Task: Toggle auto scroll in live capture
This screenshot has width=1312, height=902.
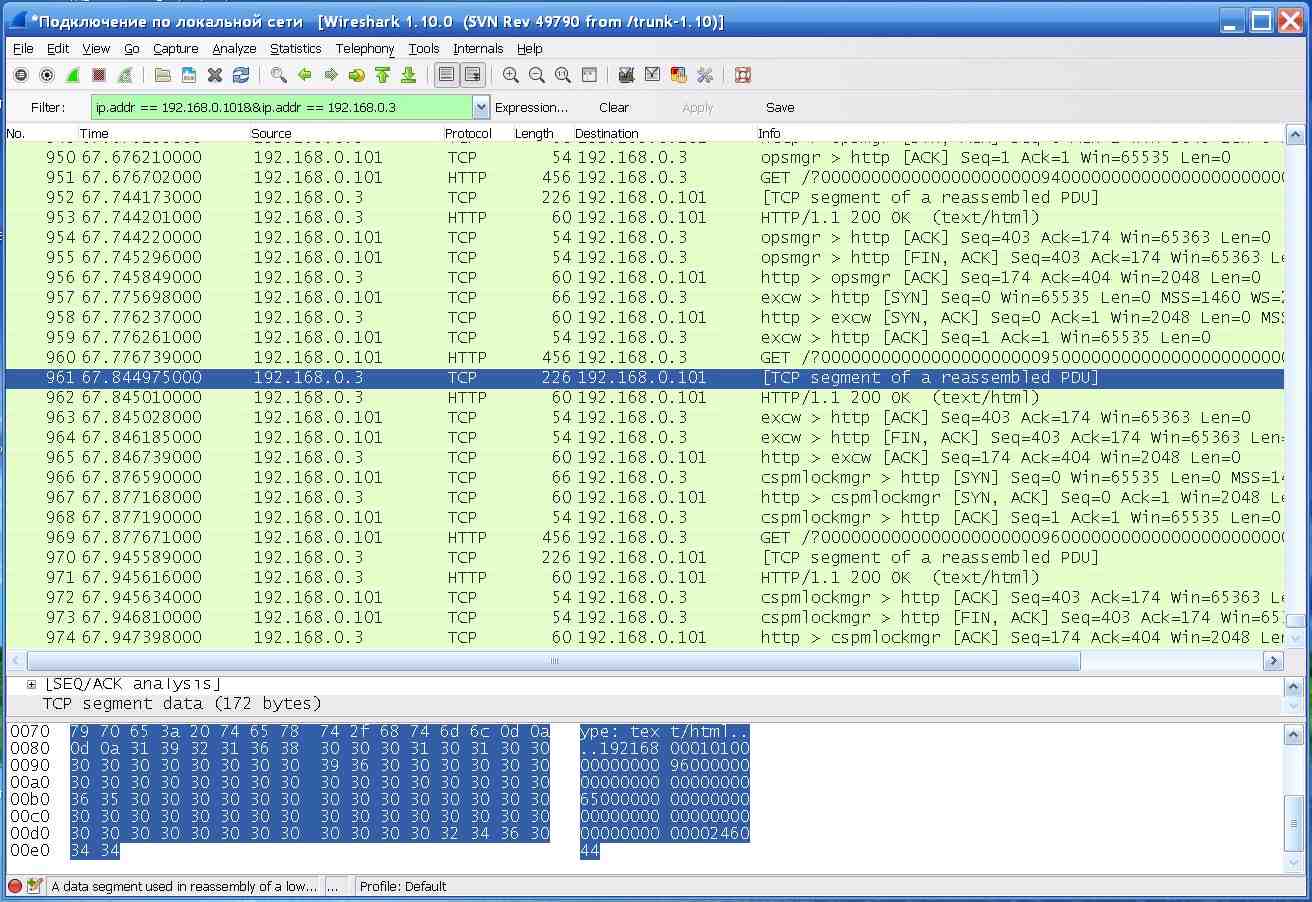Action: tap(472, 75)
